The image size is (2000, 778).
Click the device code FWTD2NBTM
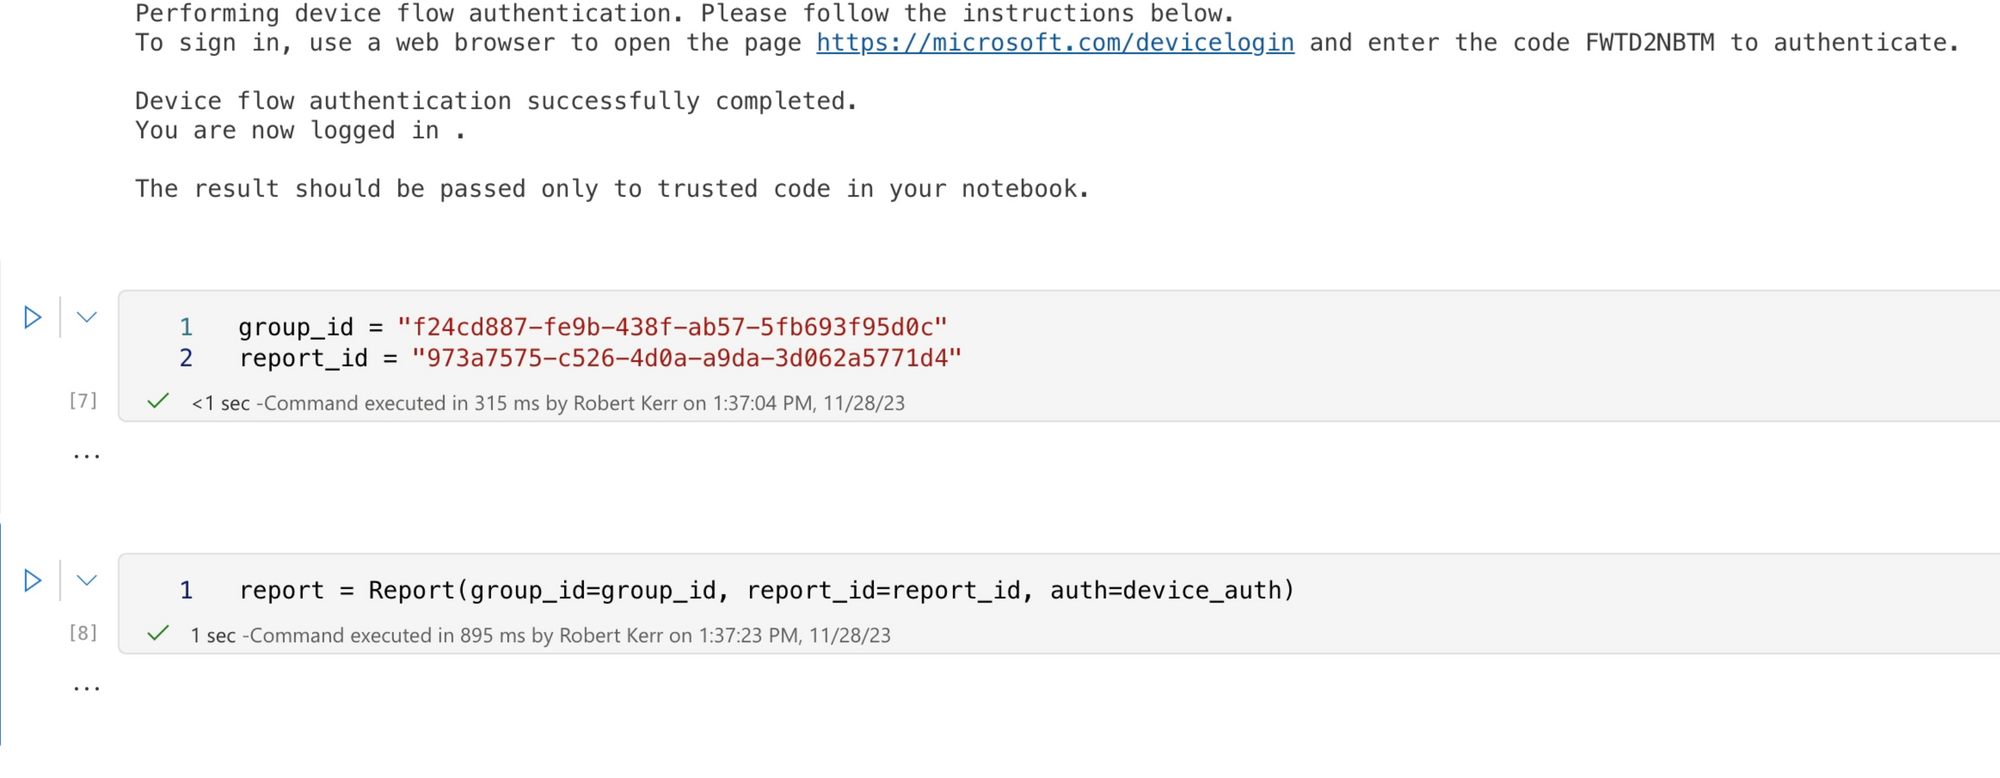tap(1649, 43)
